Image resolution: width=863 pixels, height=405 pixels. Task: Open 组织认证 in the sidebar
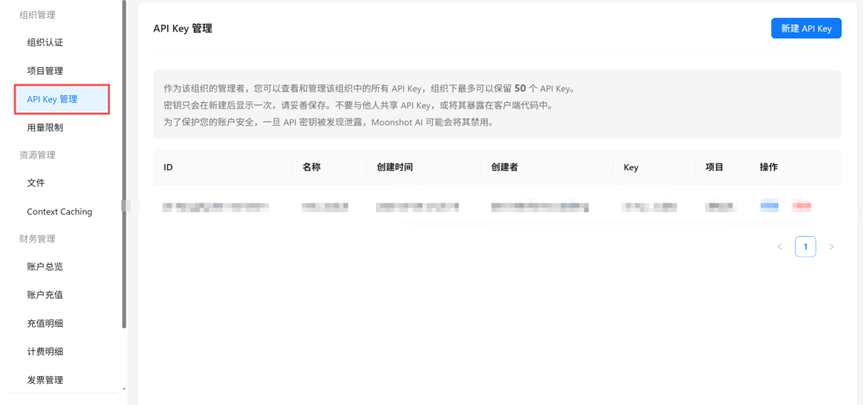click(45, 42)
